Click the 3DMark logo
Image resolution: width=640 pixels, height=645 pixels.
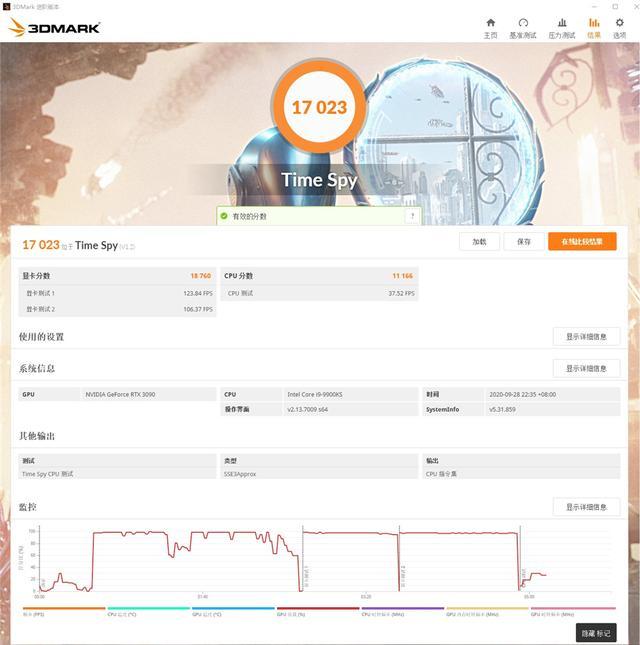(x=54, y=28)
